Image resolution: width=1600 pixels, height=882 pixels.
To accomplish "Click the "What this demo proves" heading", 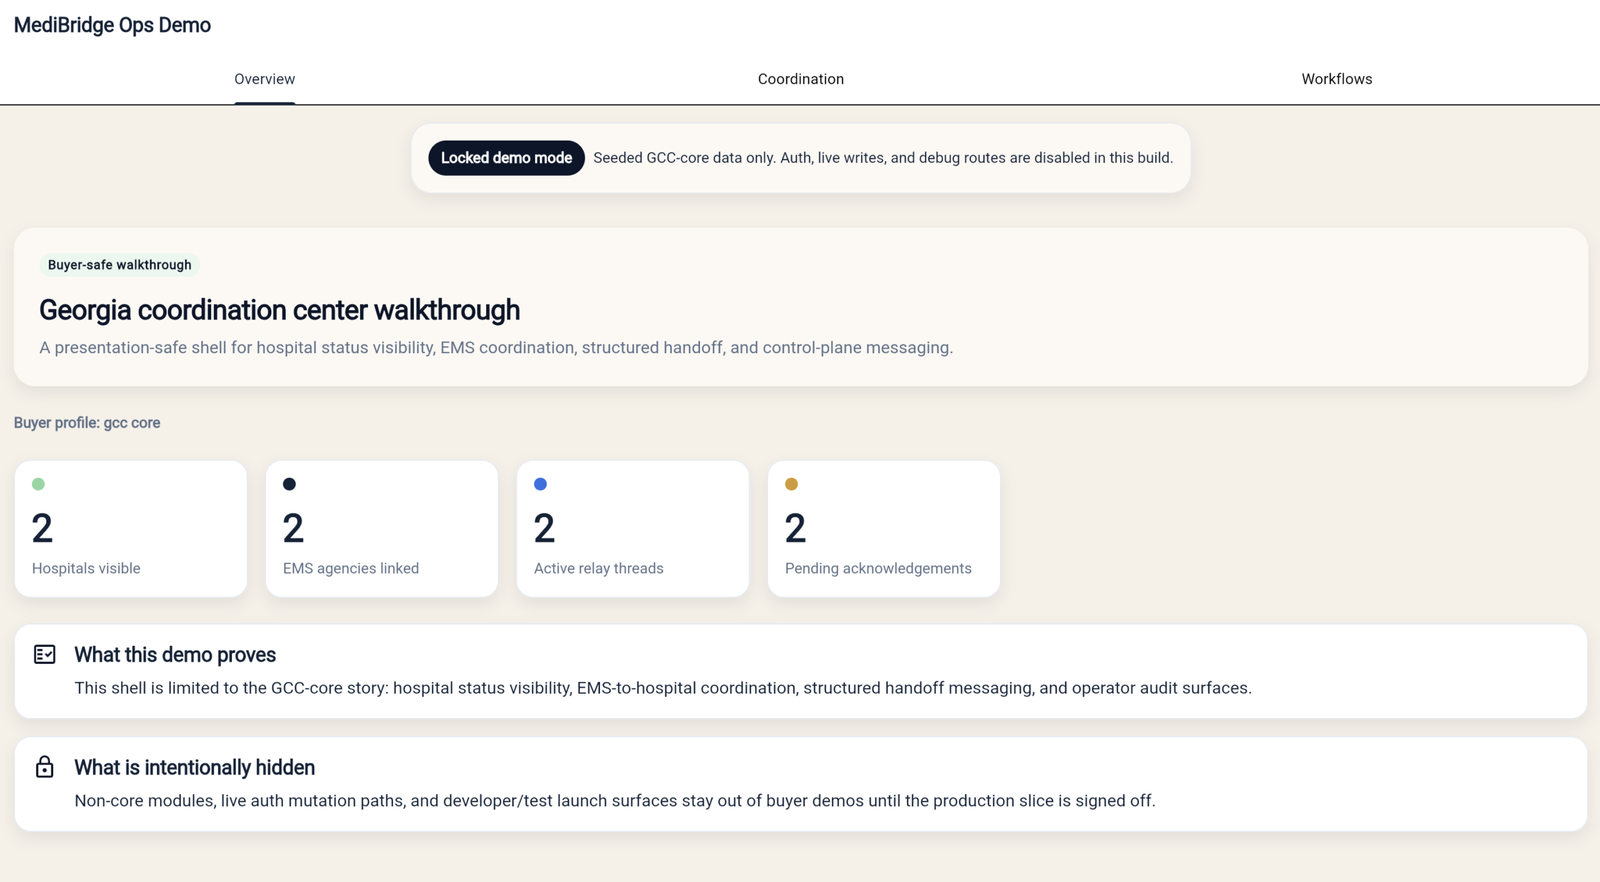I will 175,655.
